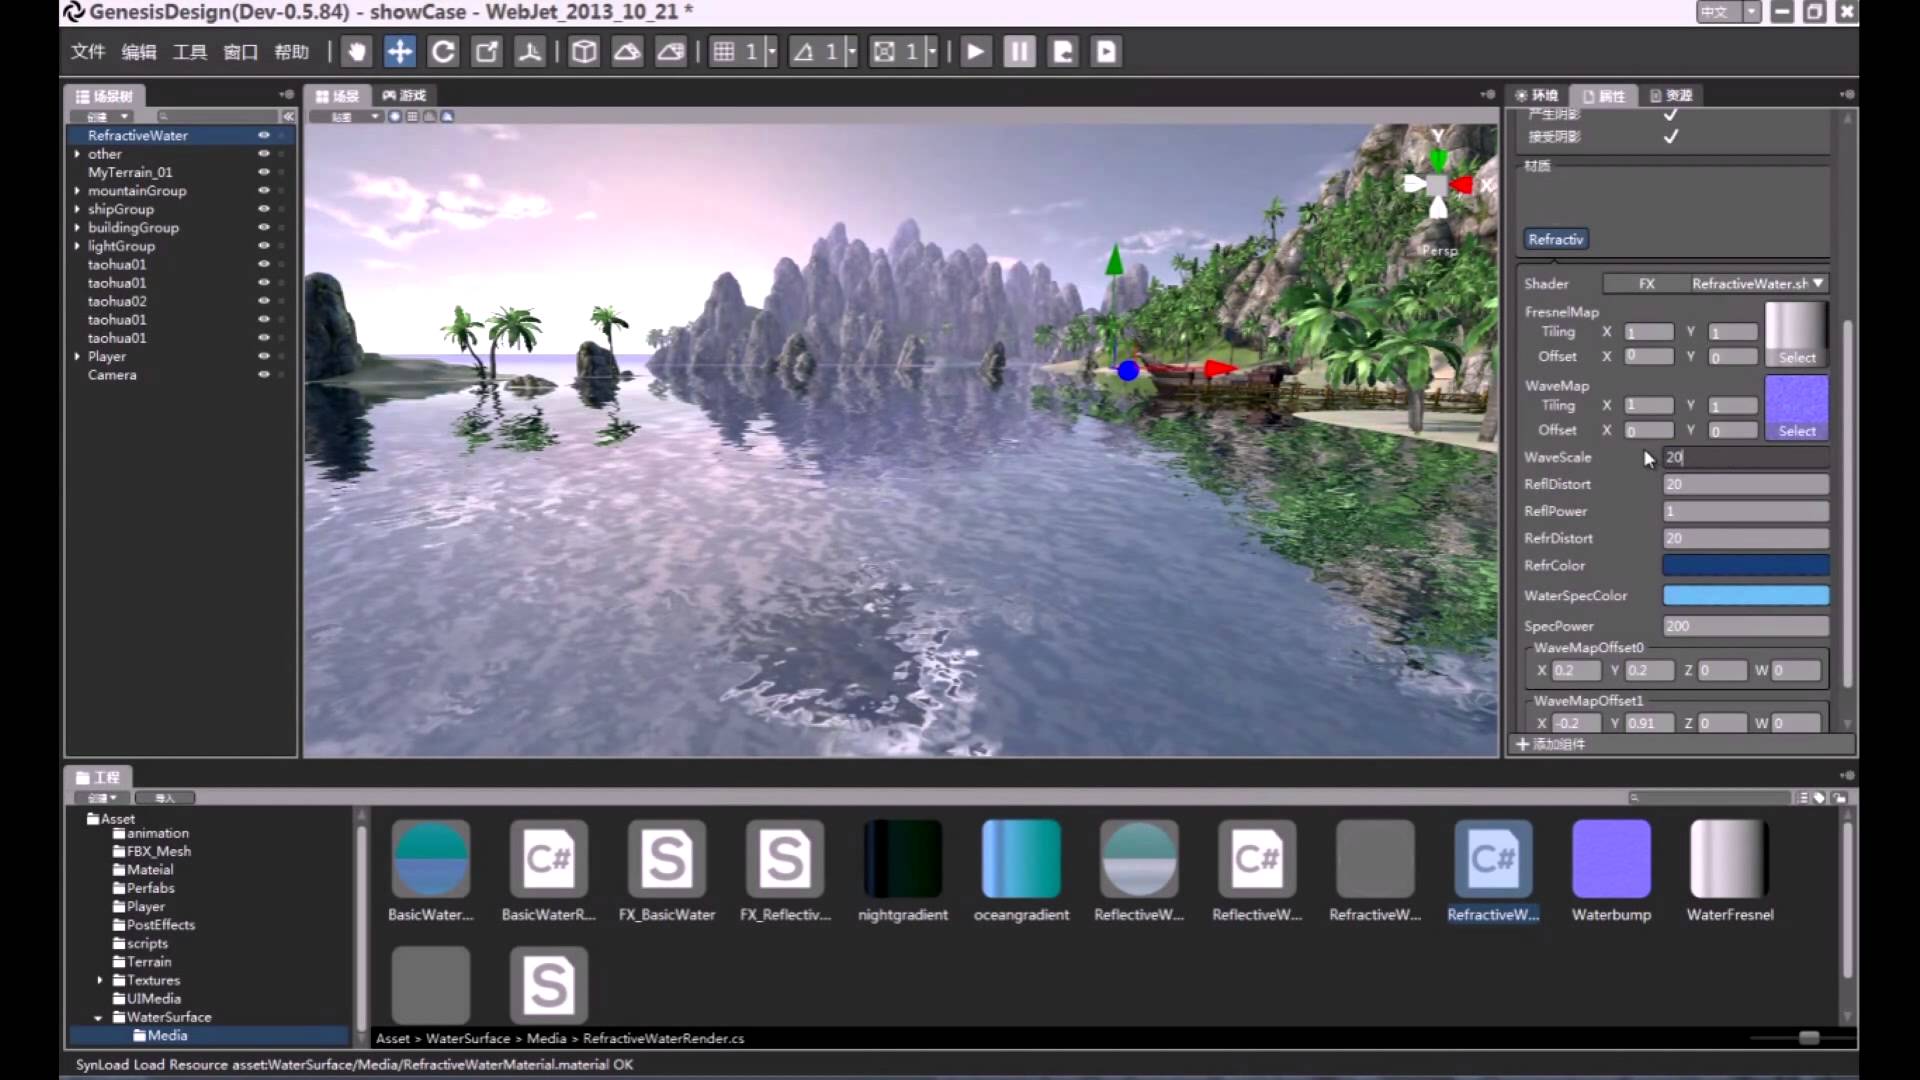Select the rotate tool in toolbar
Screen dimensions: 1920x1080
click(x=443, y=52)
